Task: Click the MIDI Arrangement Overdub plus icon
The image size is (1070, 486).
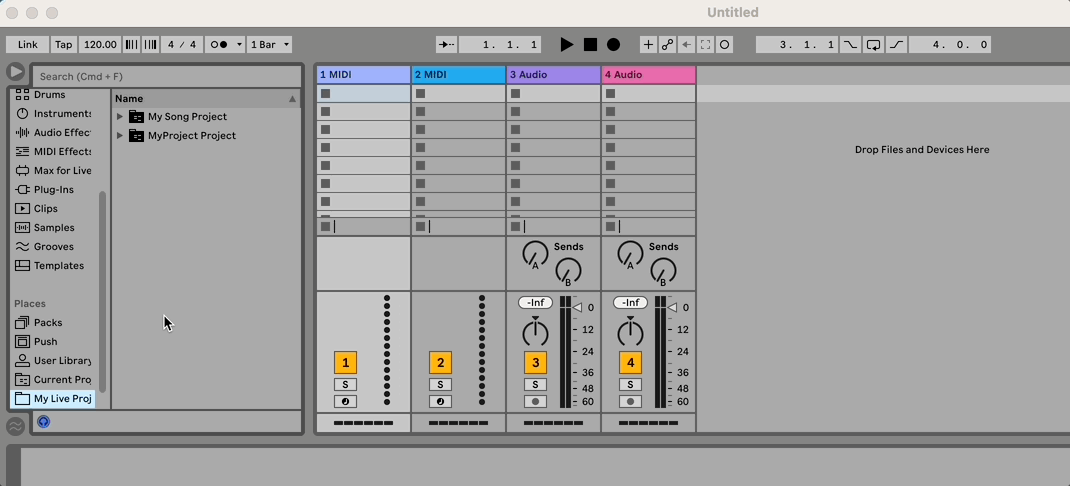Action: (x=648, y=45)
